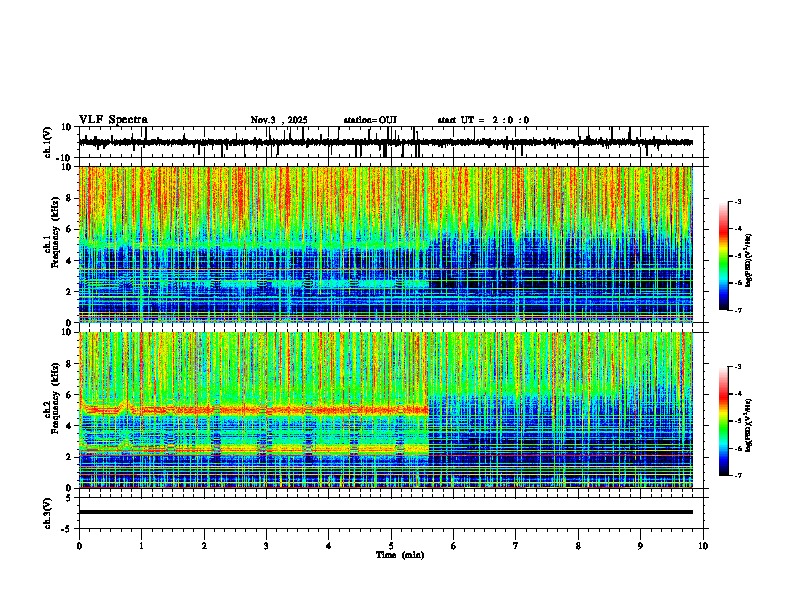The height and width of the screenshot is (612, 792).
Task: Click the last time axis tick label '10'
Action: pyautogui.click(x=703, y=546)
